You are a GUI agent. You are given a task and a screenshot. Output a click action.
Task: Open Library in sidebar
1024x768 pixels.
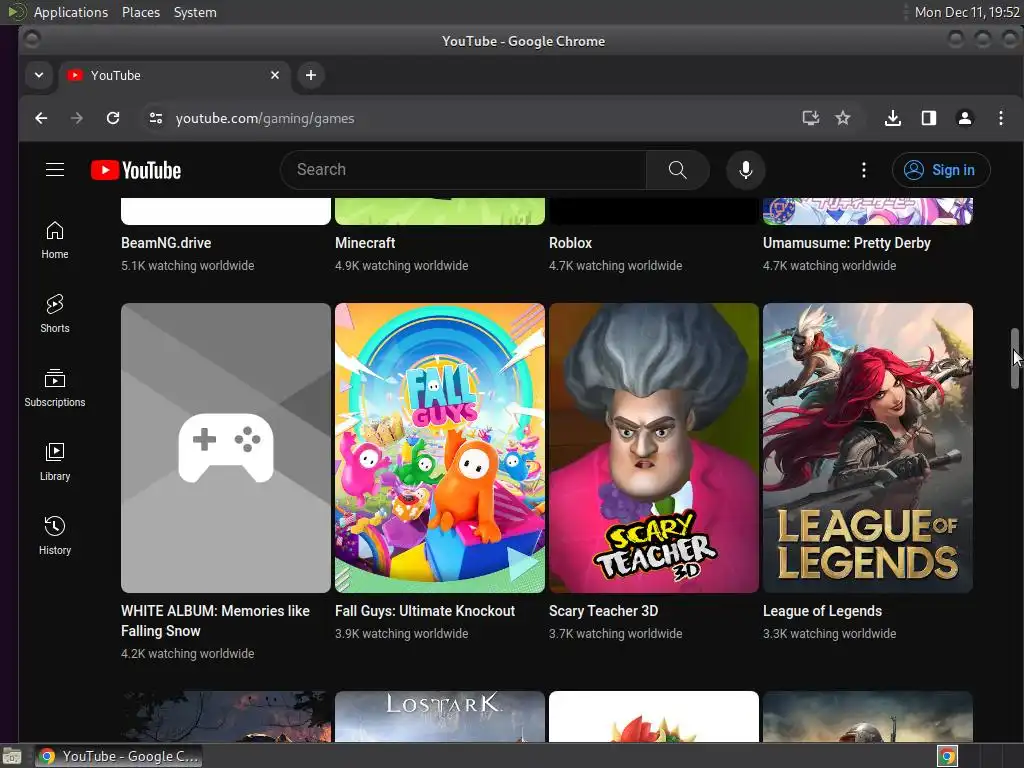(x=55, y=462)
